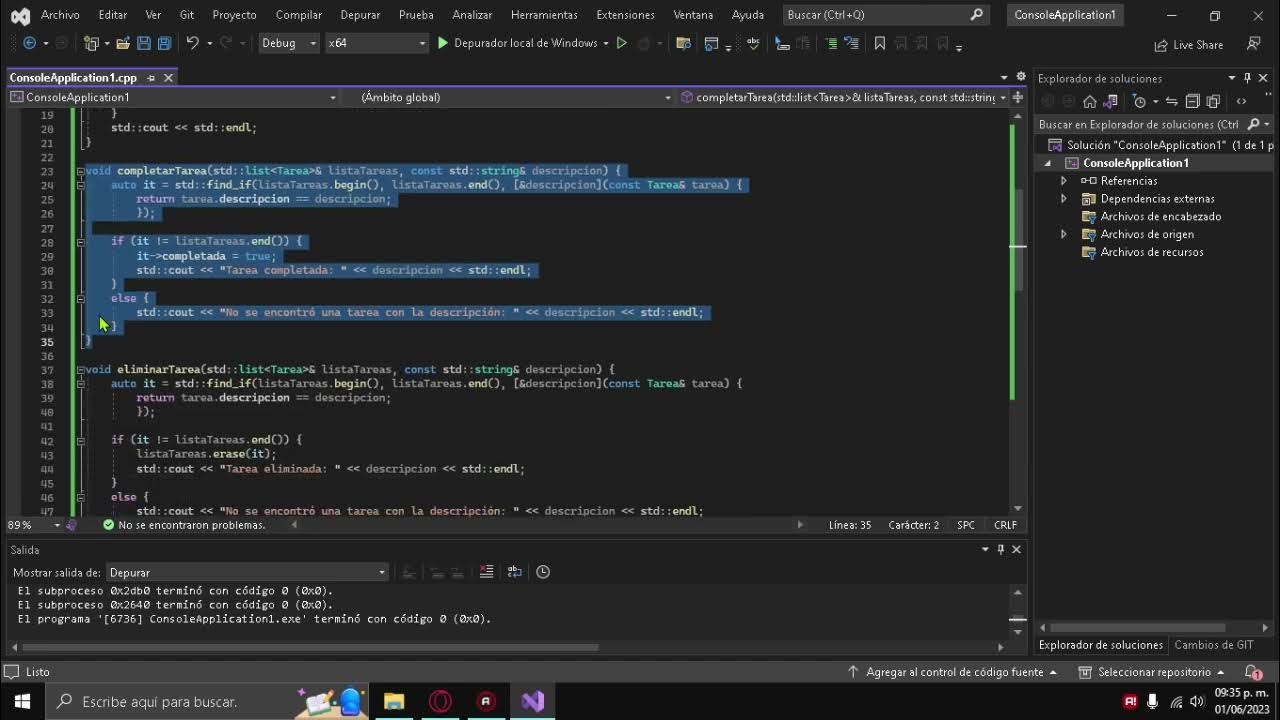1280x720 pixels.
Task: Sync with active document arrows icon
Action: tap(1171, 101)
